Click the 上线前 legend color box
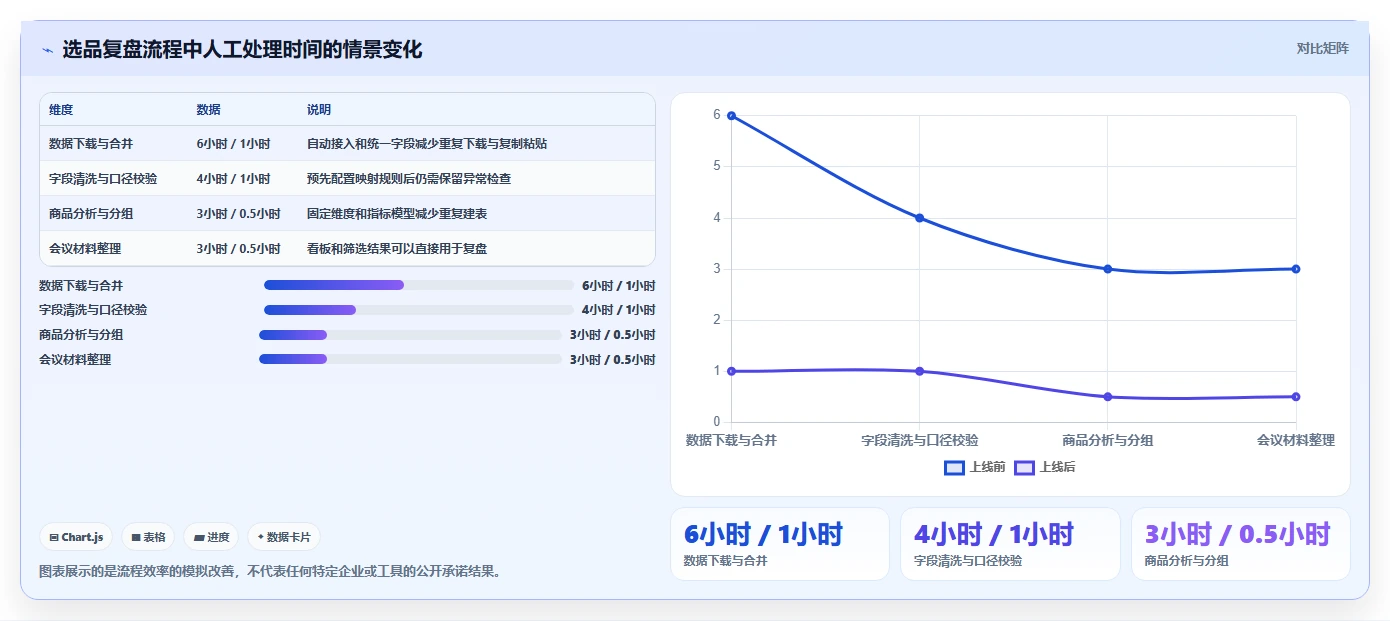 [955, 467]
